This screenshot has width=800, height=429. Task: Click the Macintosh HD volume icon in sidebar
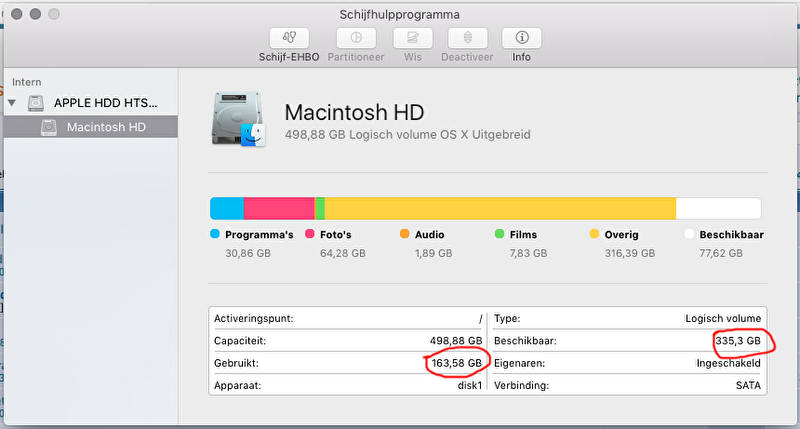49,127
